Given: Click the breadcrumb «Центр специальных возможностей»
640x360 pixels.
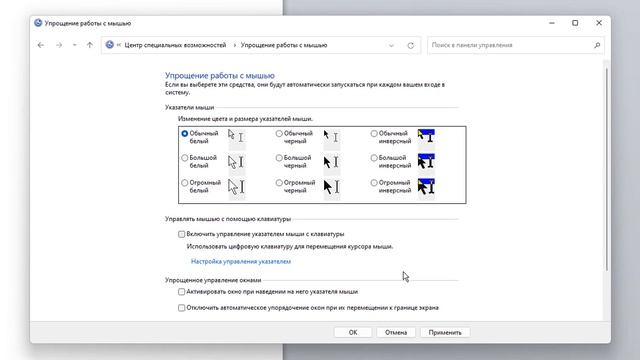Looking at the screenshot, I should pyautogui.click(x=175, y=45).
